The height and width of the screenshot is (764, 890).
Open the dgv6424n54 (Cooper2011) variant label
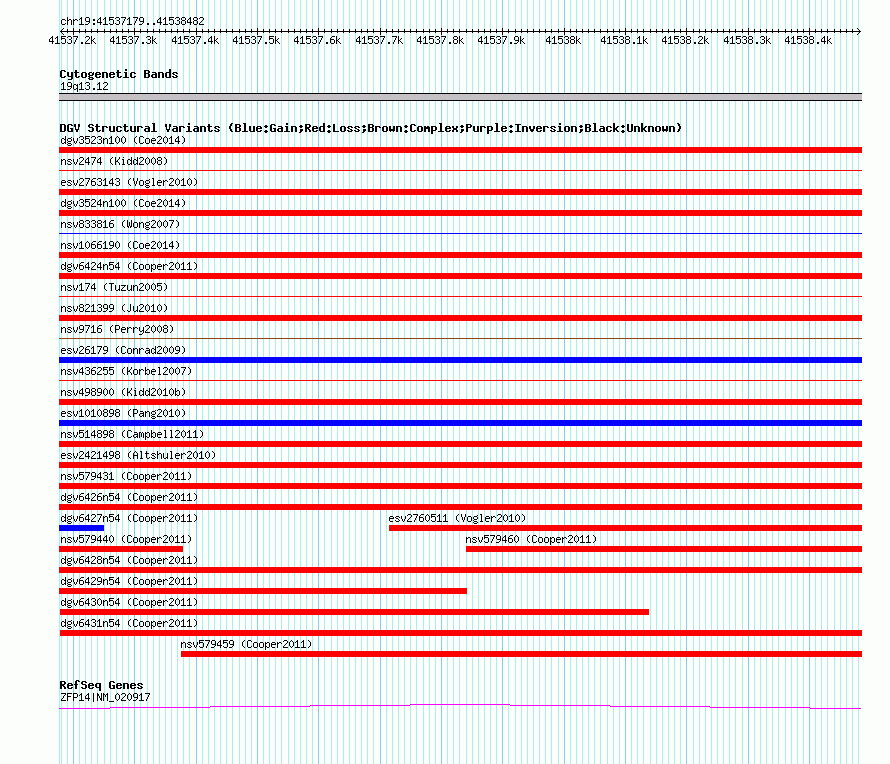pyautogui.click(x=129, y=266)
